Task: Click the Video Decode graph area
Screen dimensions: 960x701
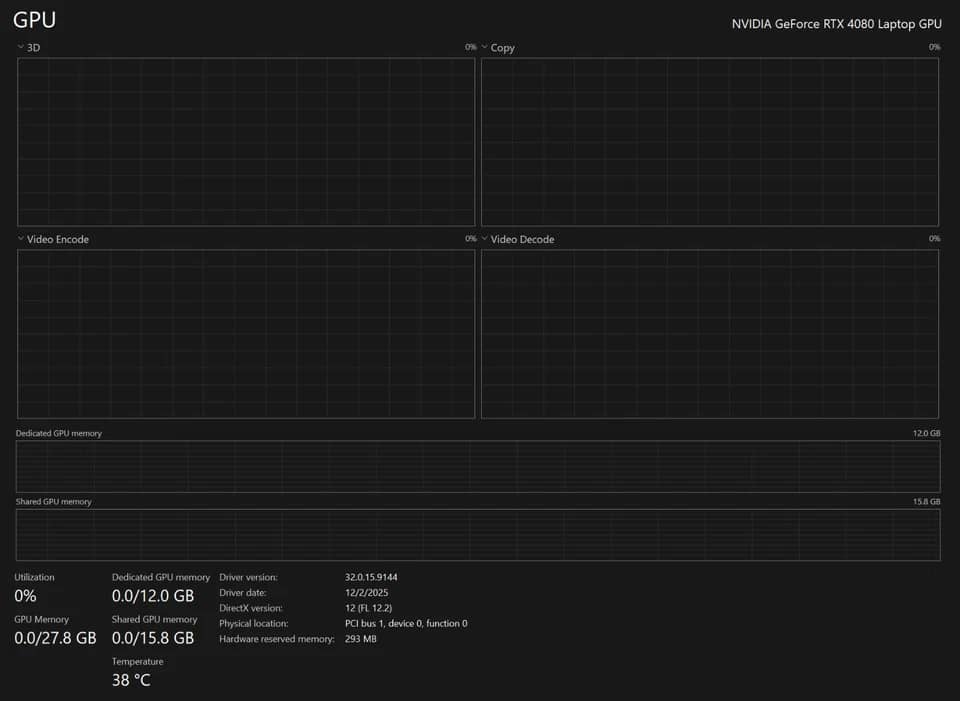Action: click(x=710, y=334)
